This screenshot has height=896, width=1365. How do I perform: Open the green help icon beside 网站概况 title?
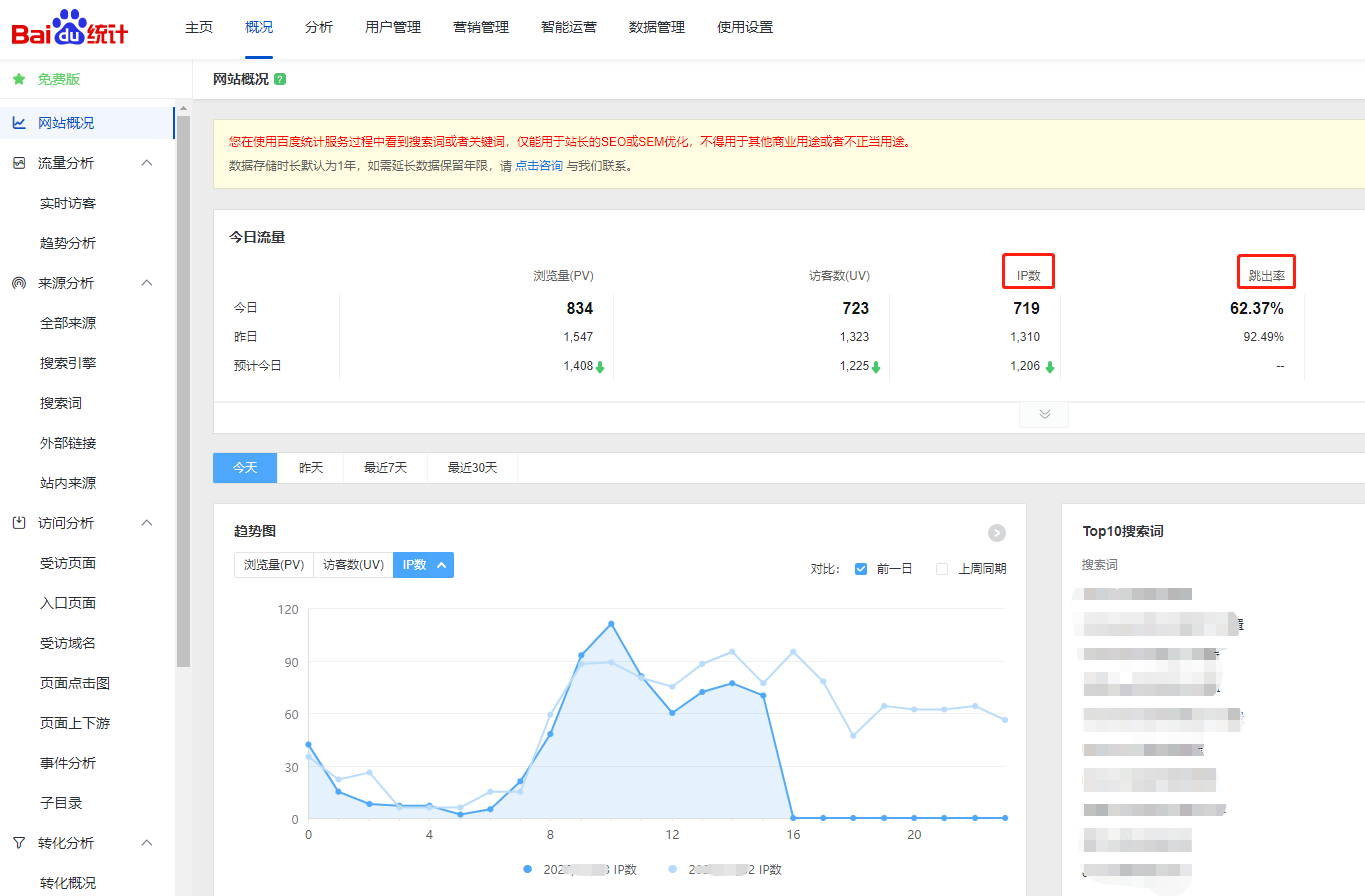[280, 79]
